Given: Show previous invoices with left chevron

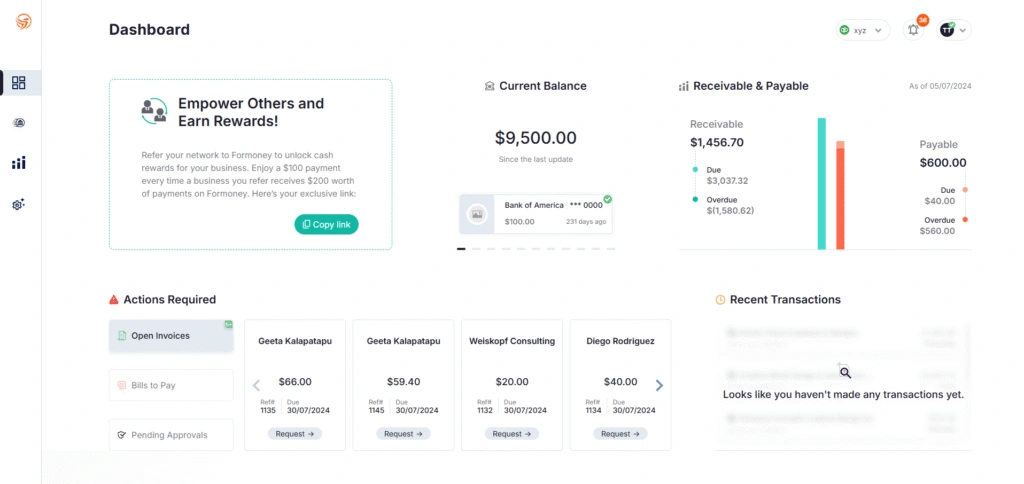Looking at the screenshot, I should click(256, 385).
